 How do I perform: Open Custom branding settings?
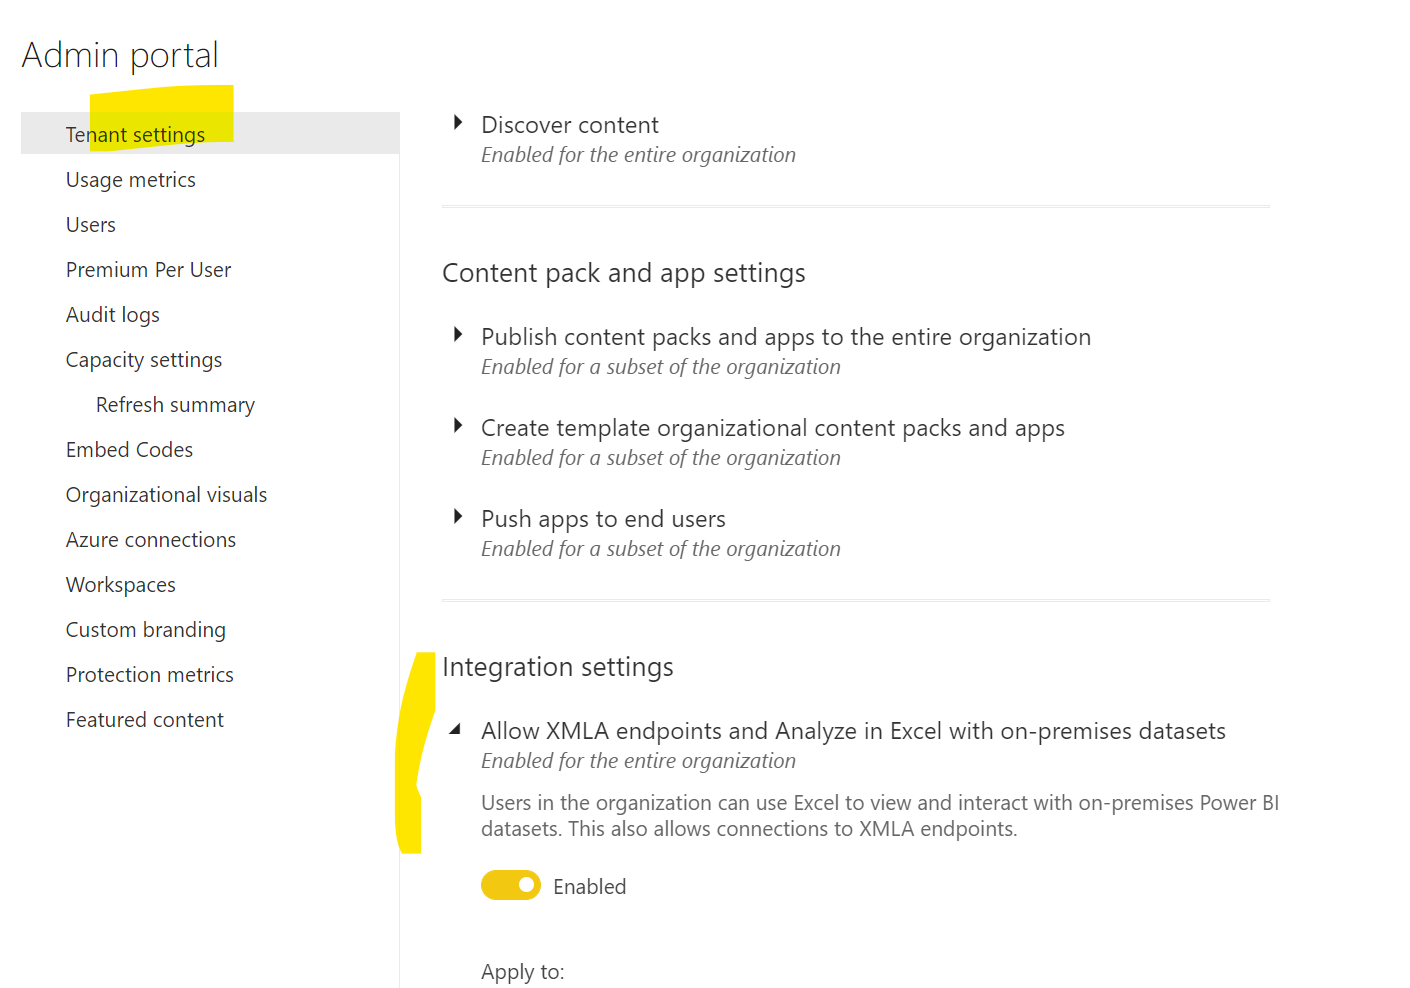tap(145, 629)
